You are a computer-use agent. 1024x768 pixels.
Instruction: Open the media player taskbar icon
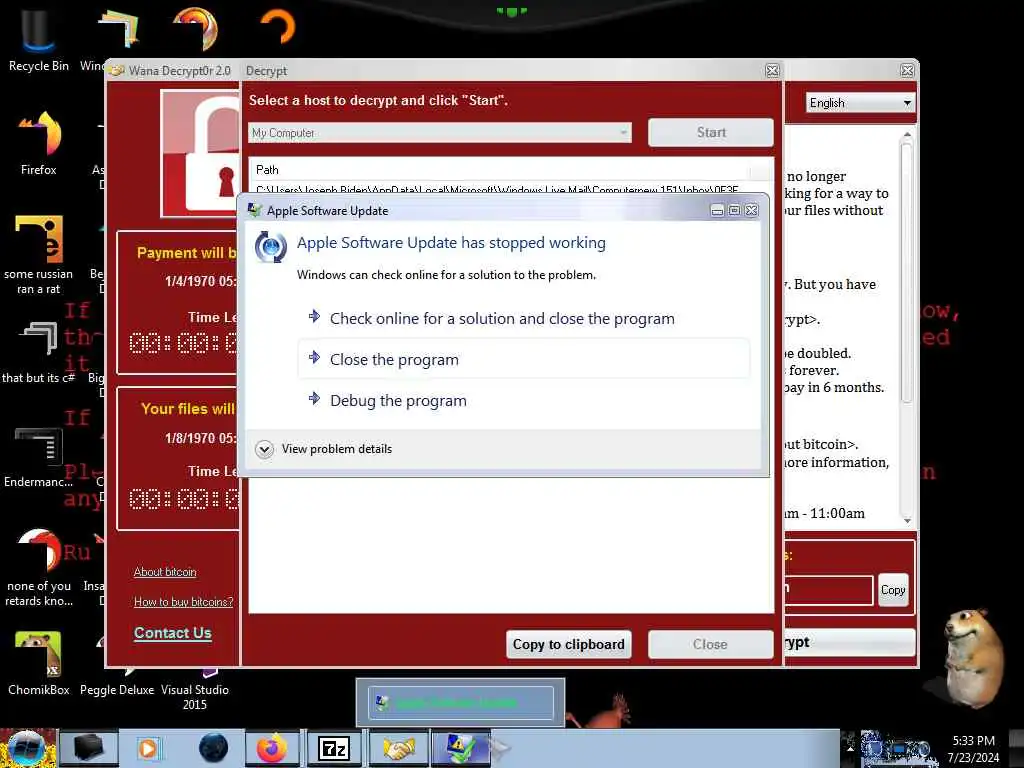[x=148, y=748]
